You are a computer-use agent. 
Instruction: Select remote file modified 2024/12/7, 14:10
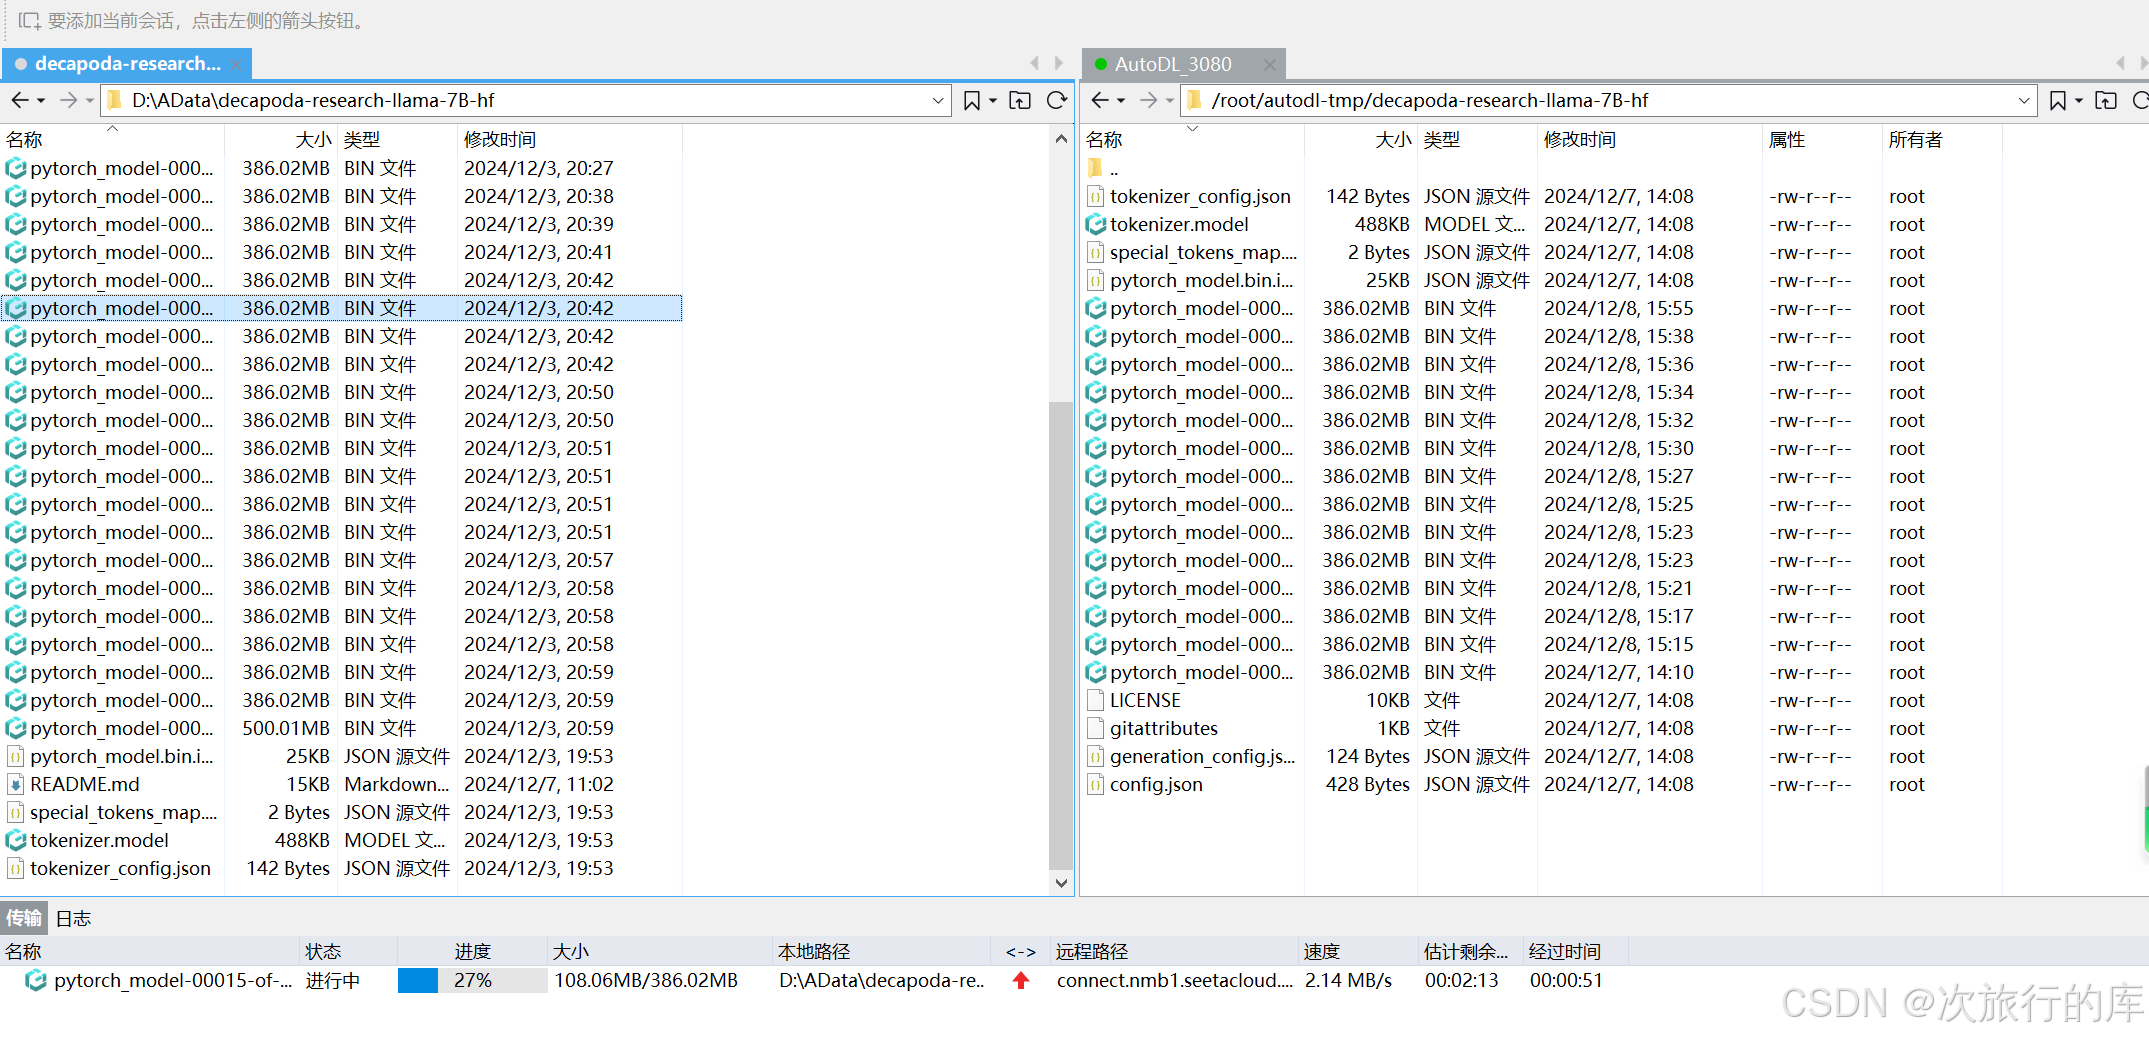pyautogui.click(x=1542, y=673)
